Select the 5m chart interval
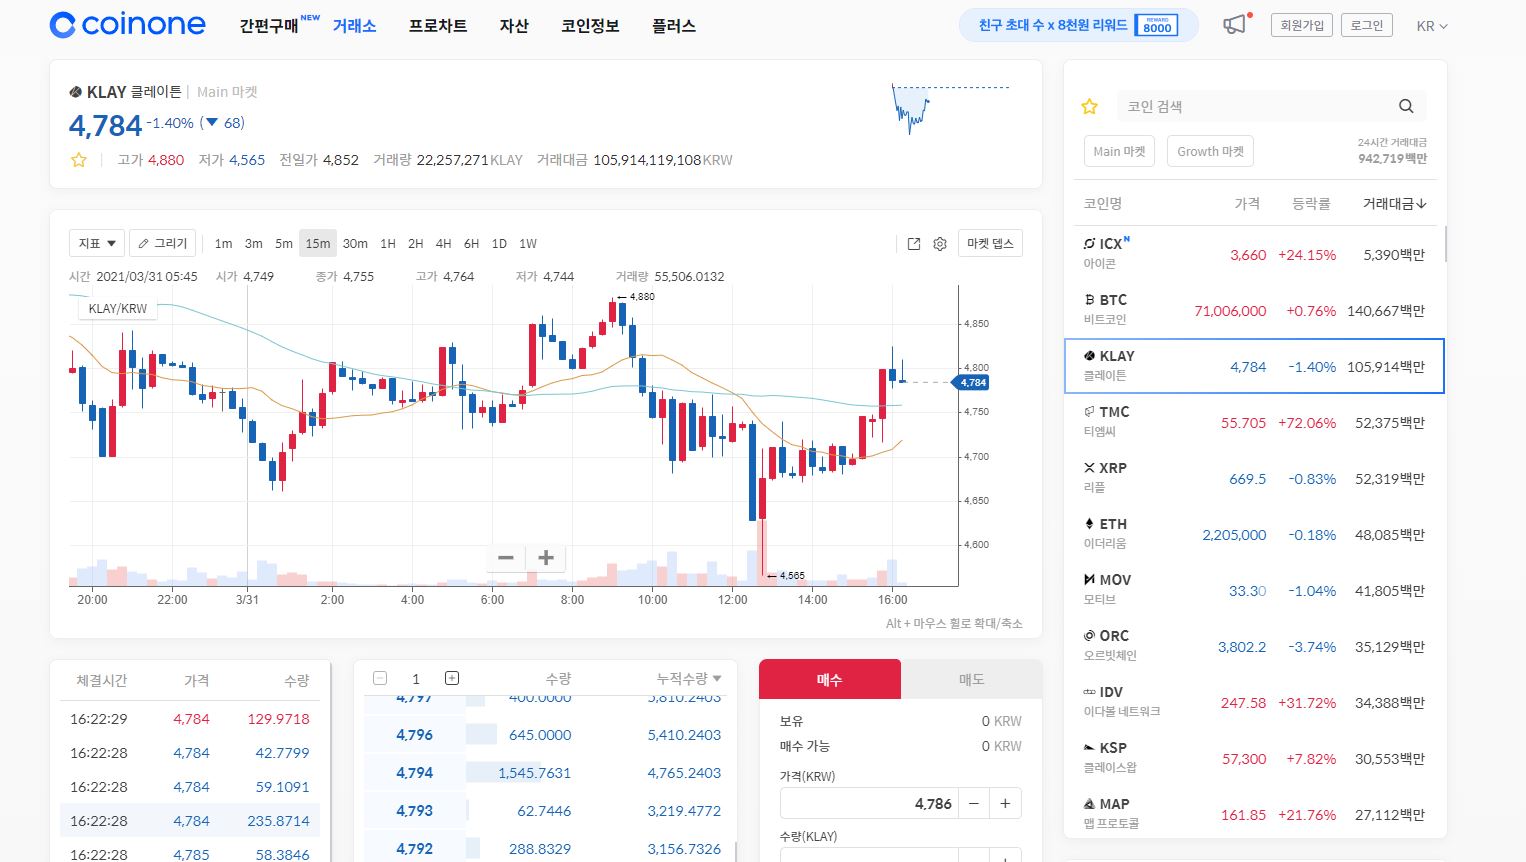This screenshot has width=1526, height=862. pyautogui.click(x=284, y=244)
